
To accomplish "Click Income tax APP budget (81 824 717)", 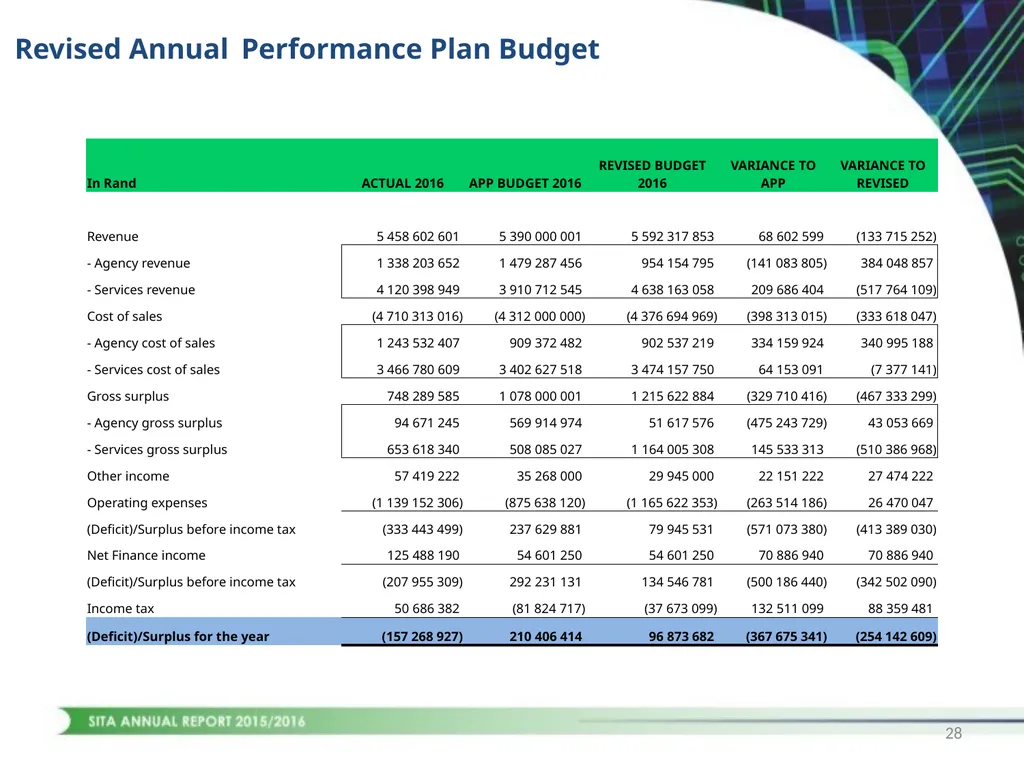I will point(549,609).
